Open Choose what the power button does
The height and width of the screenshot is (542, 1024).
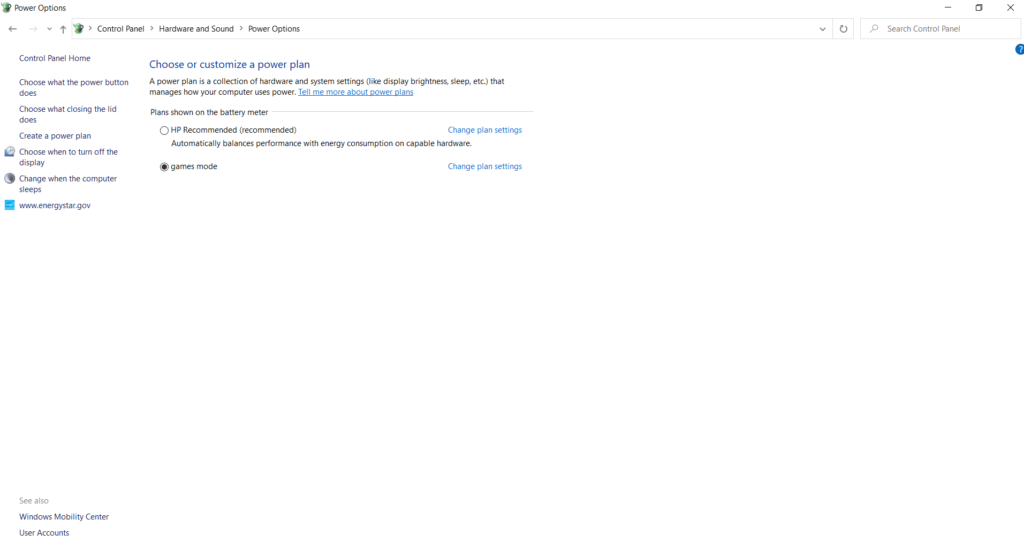pos(74,88)
